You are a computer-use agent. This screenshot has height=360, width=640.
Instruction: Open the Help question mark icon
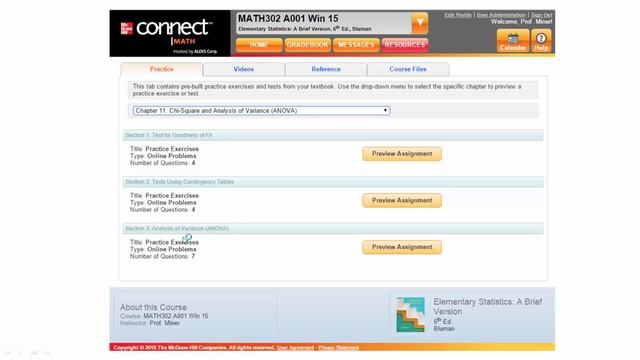[x=541, y=41]
